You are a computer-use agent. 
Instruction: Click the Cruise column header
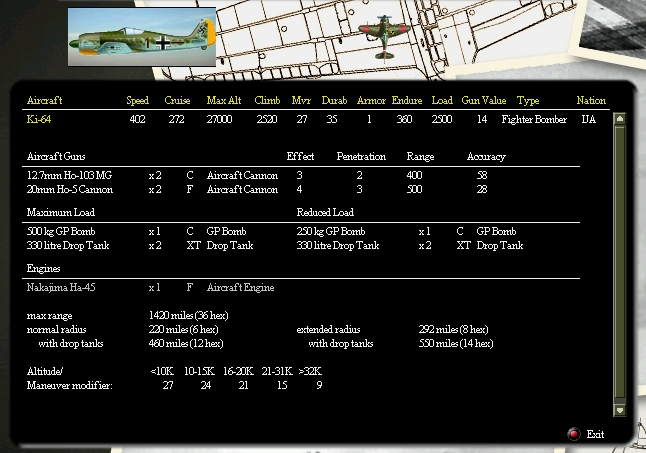pyautogui.click(x=177, y=100)
